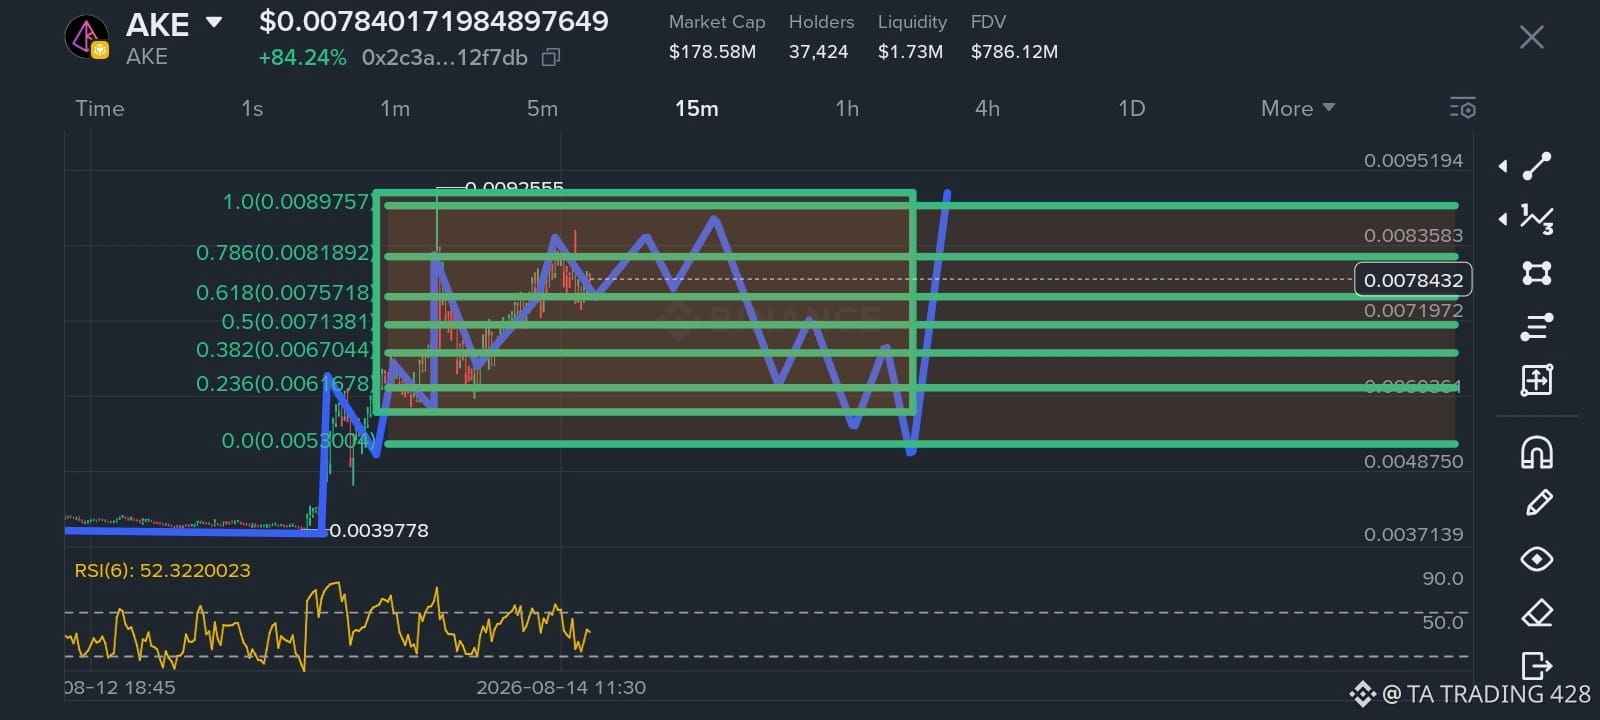Click the current price label 0.0078432

pyautogui.click(x=1413, y=280)
